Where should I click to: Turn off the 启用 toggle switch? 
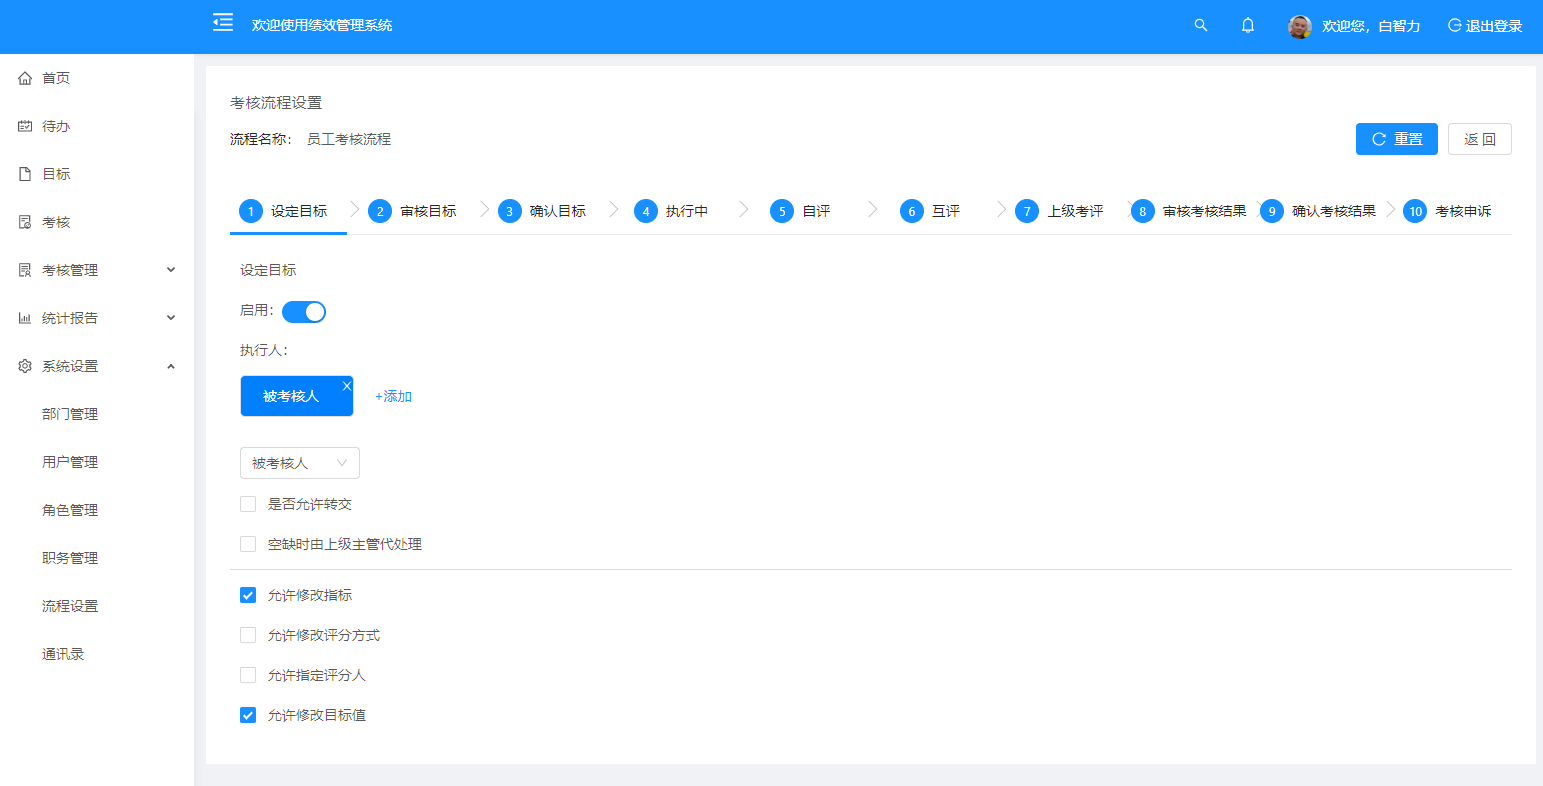coord(304,312)
